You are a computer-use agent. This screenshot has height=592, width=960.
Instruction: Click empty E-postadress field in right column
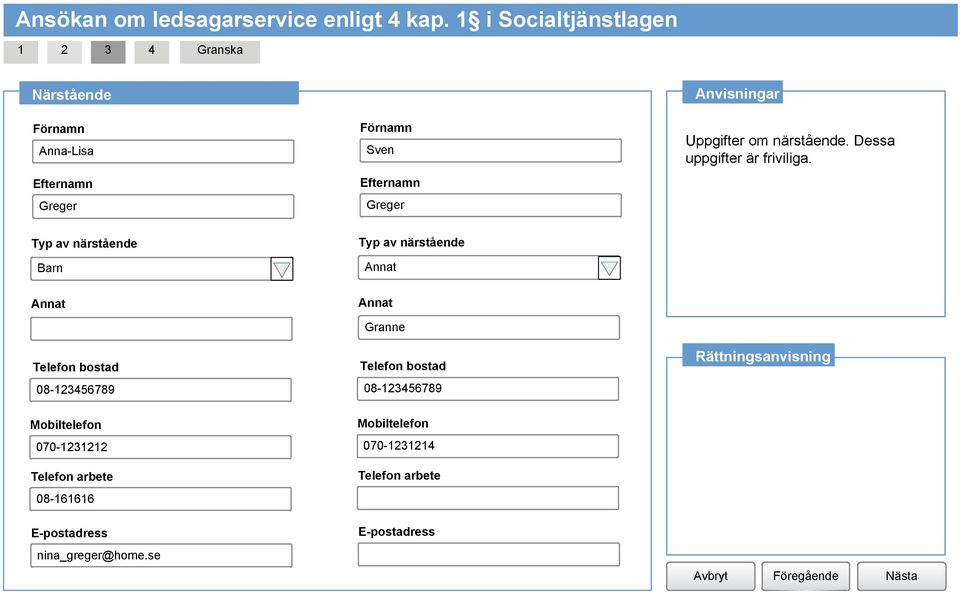point(489,554)
